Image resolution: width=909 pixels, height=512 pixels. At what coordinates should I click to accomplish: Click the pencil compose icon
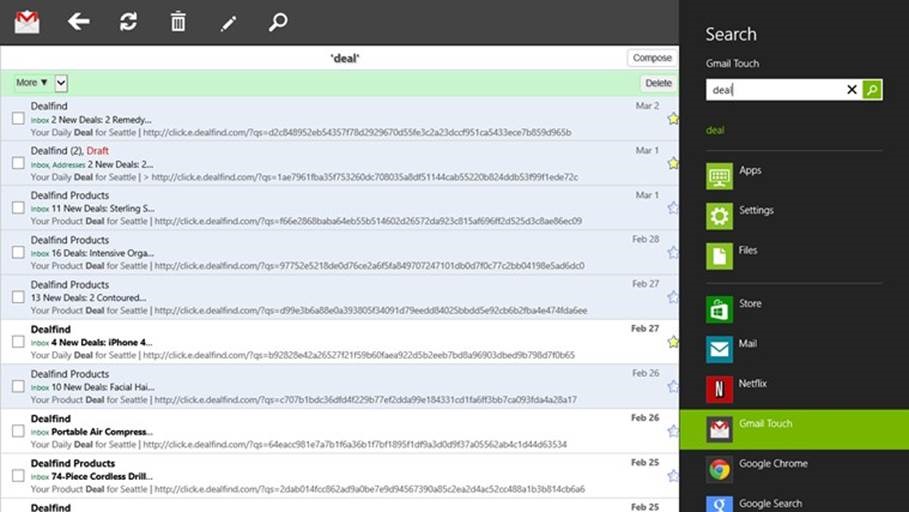point(228,22)
